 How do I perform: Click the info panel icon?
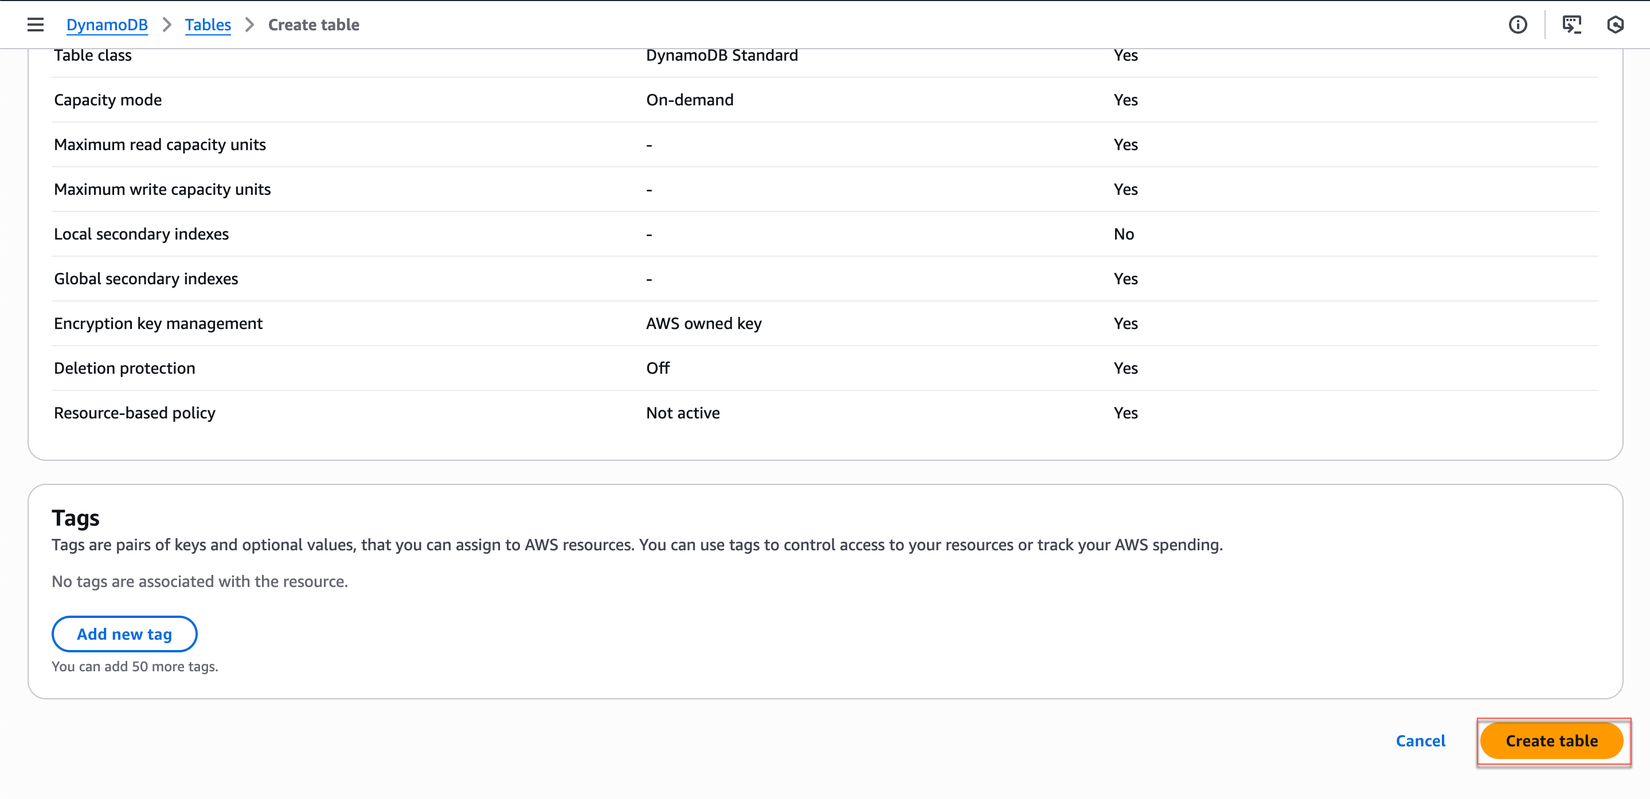(x=1518, y=25)
